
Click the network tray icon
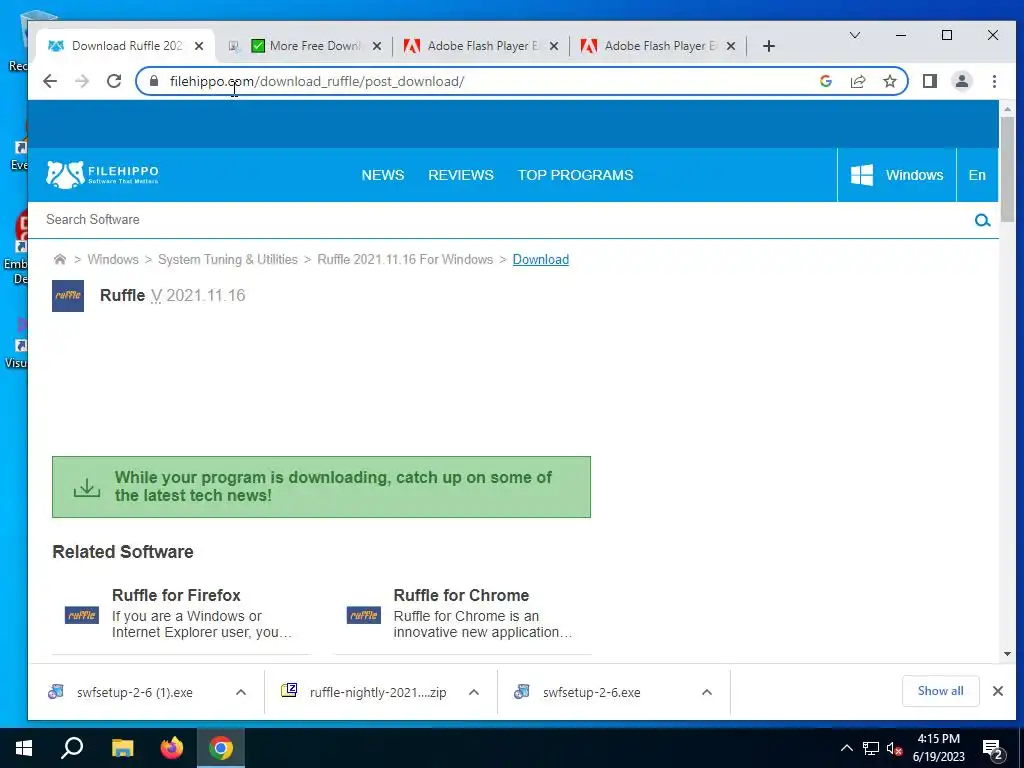coord(871,748)
